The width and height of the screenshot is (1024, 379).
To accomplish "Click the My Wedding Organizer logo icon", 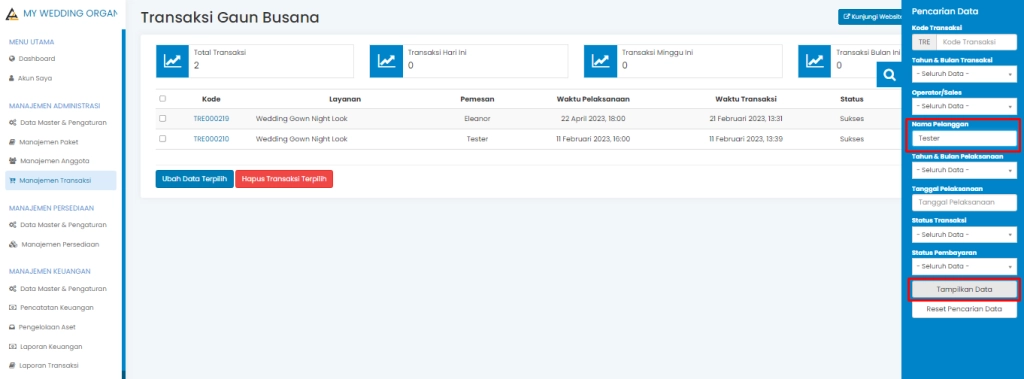I will [x=12, y=13].
